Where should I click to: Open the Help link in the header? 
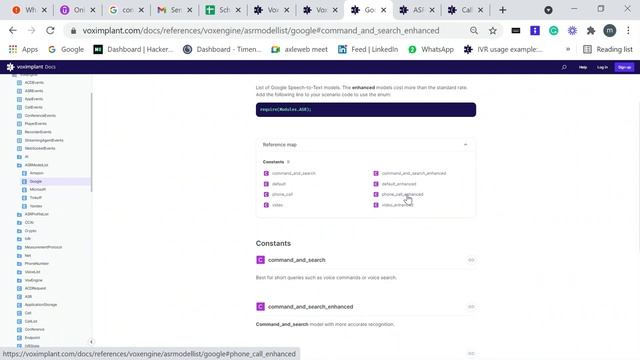[x=583, y=67]
